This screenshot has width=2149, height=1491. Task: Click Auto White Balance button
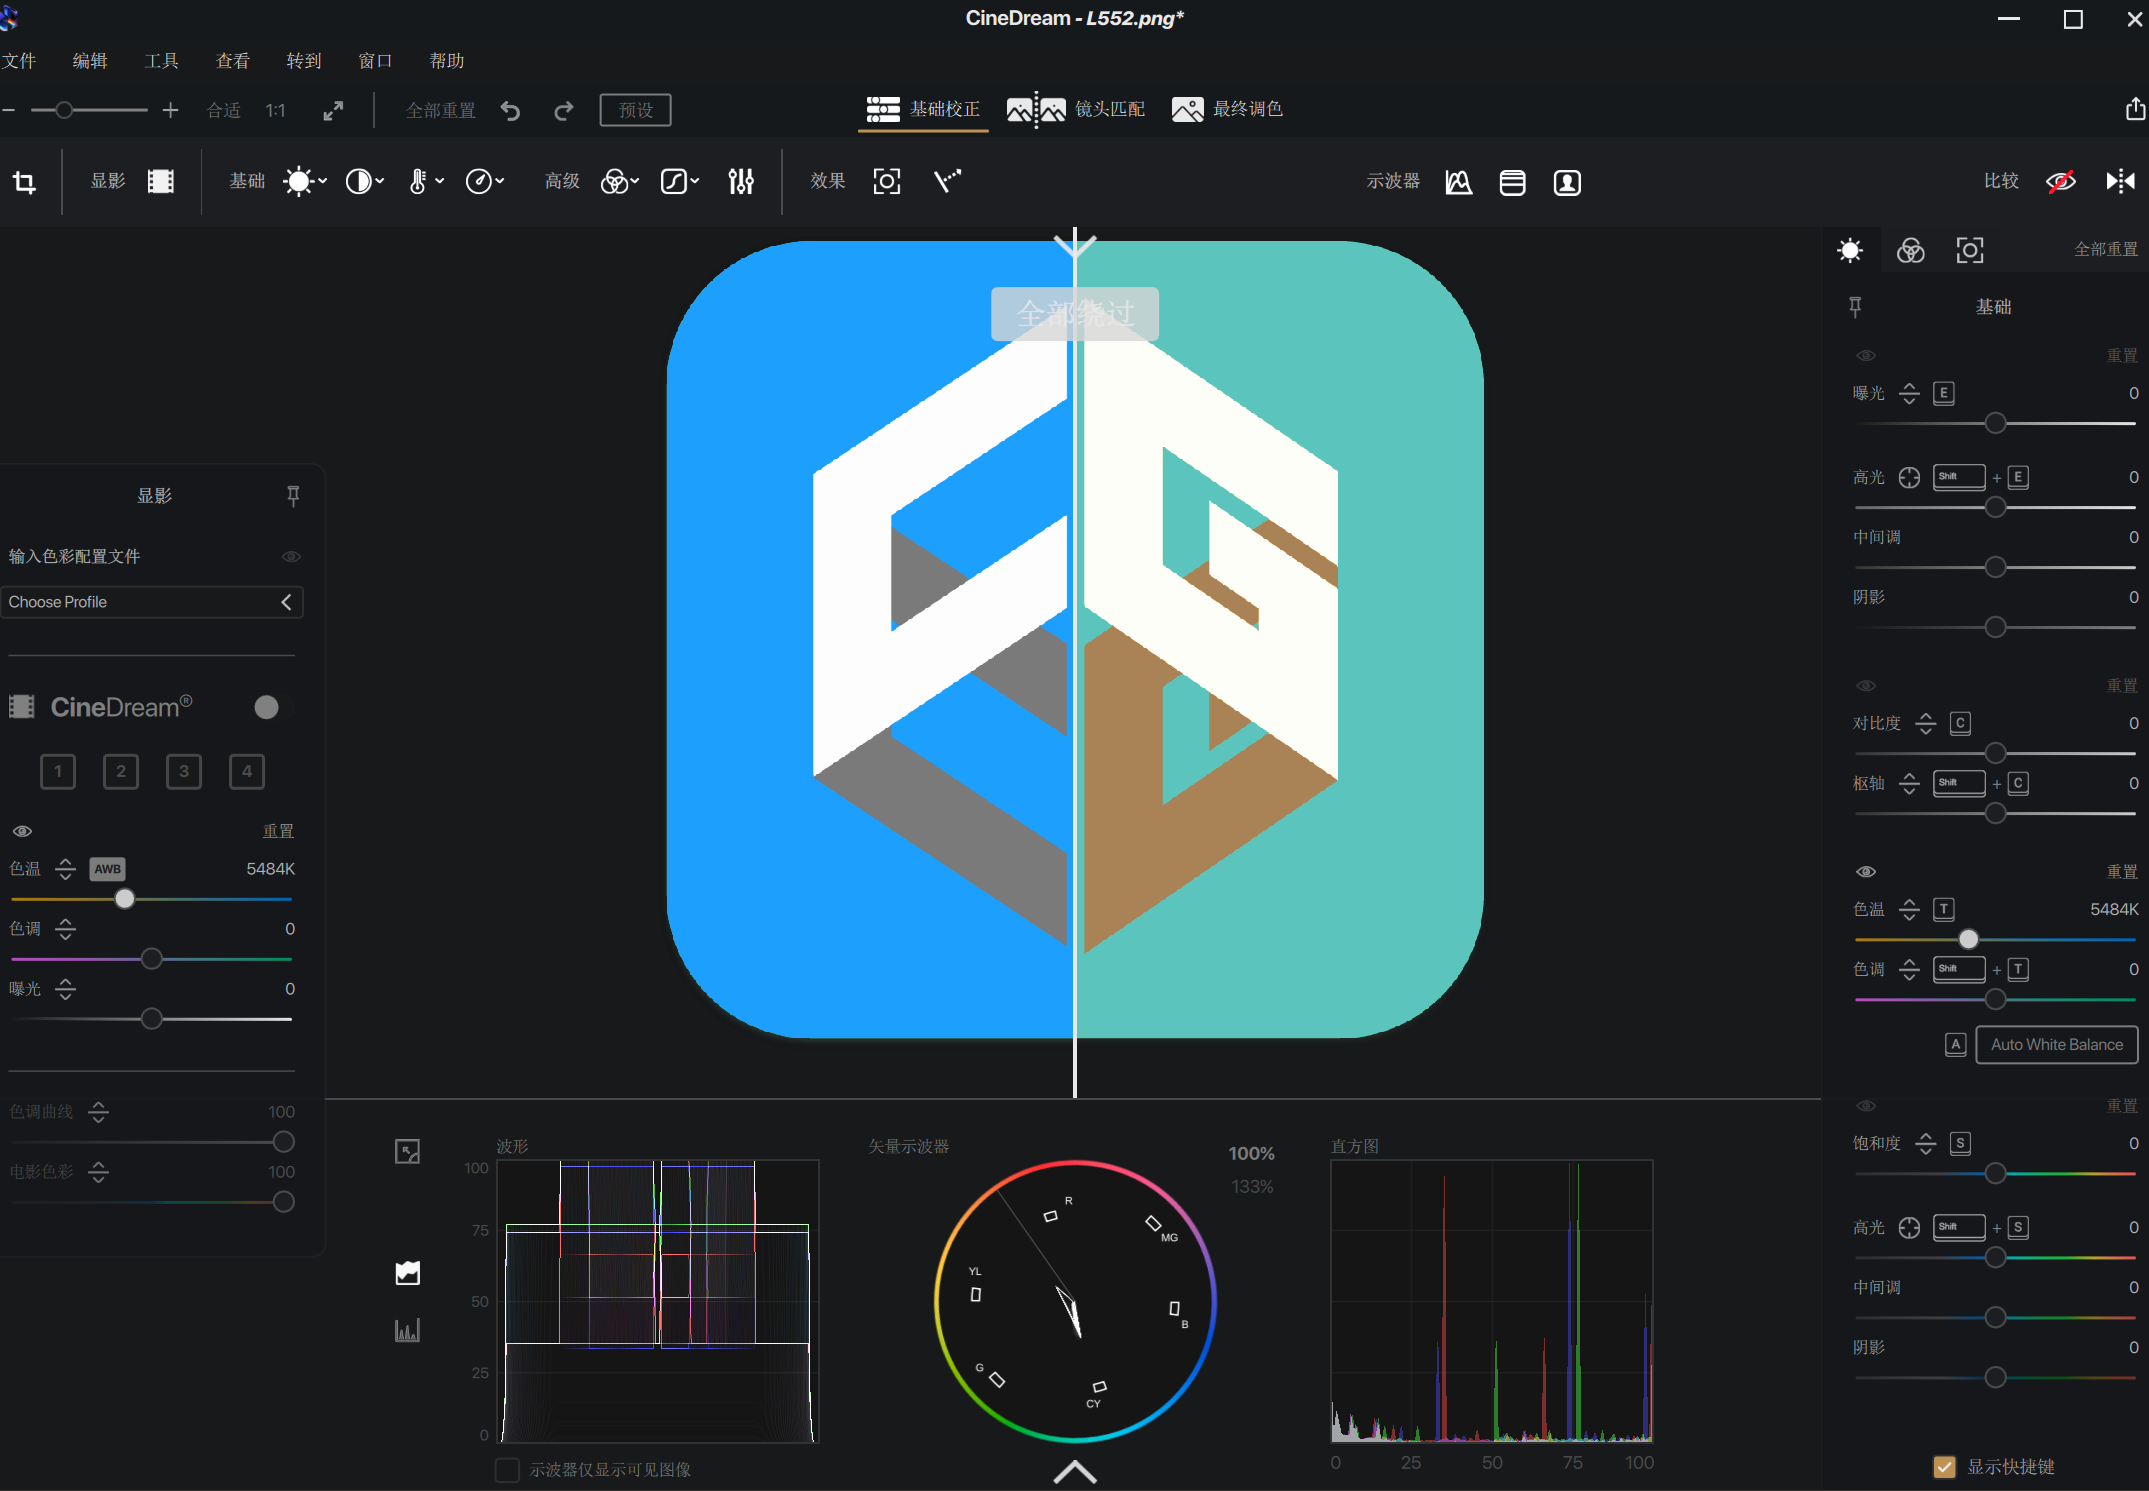[x=2057, y=1045]
